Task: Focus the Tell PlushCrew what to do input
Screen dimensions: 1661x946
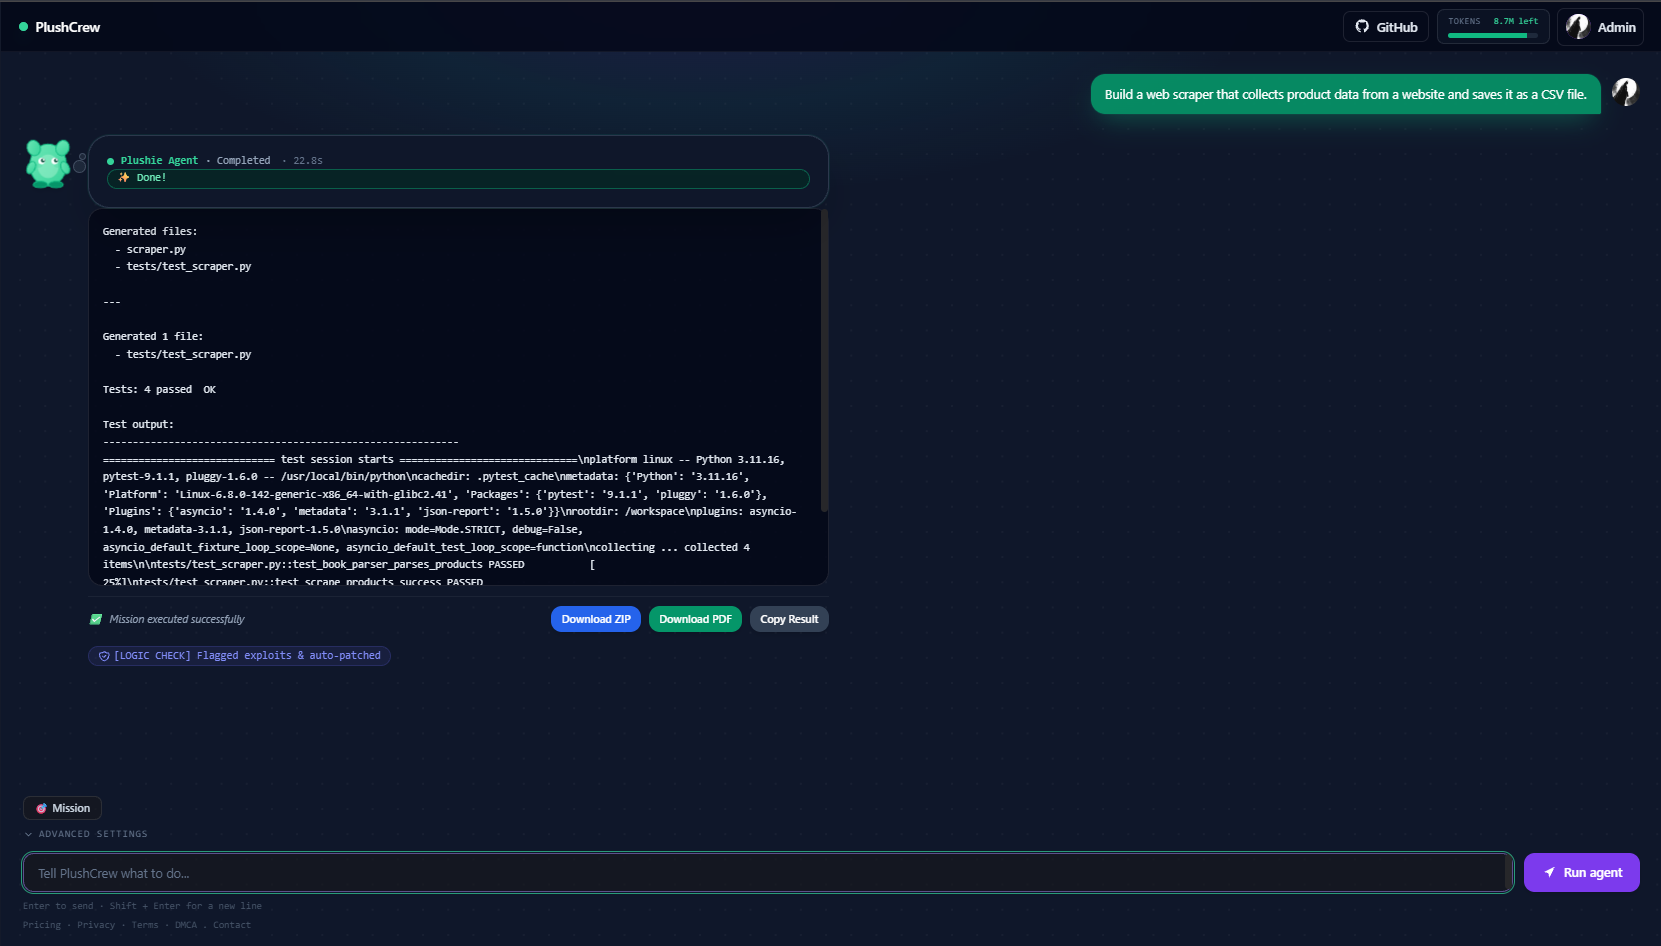Action: [767, 873]
